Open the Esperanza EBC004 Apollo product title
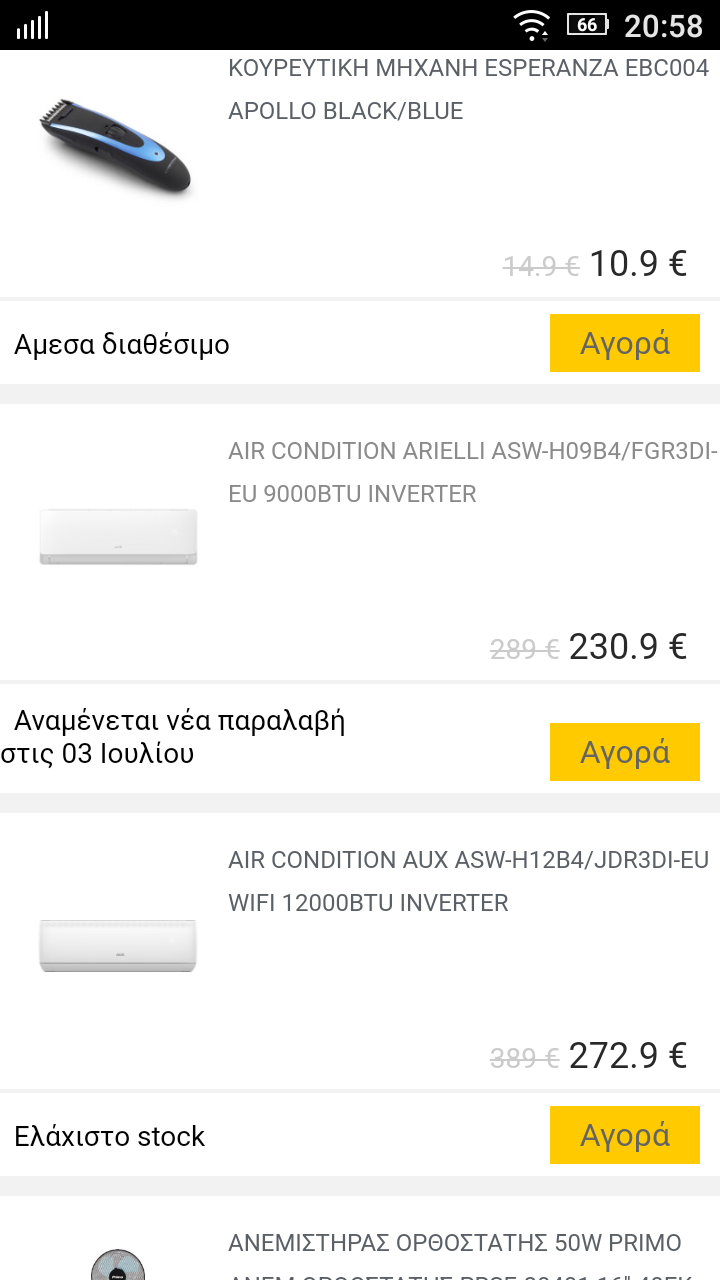Viewport: 720px width, 1280px height. point(468,90)
